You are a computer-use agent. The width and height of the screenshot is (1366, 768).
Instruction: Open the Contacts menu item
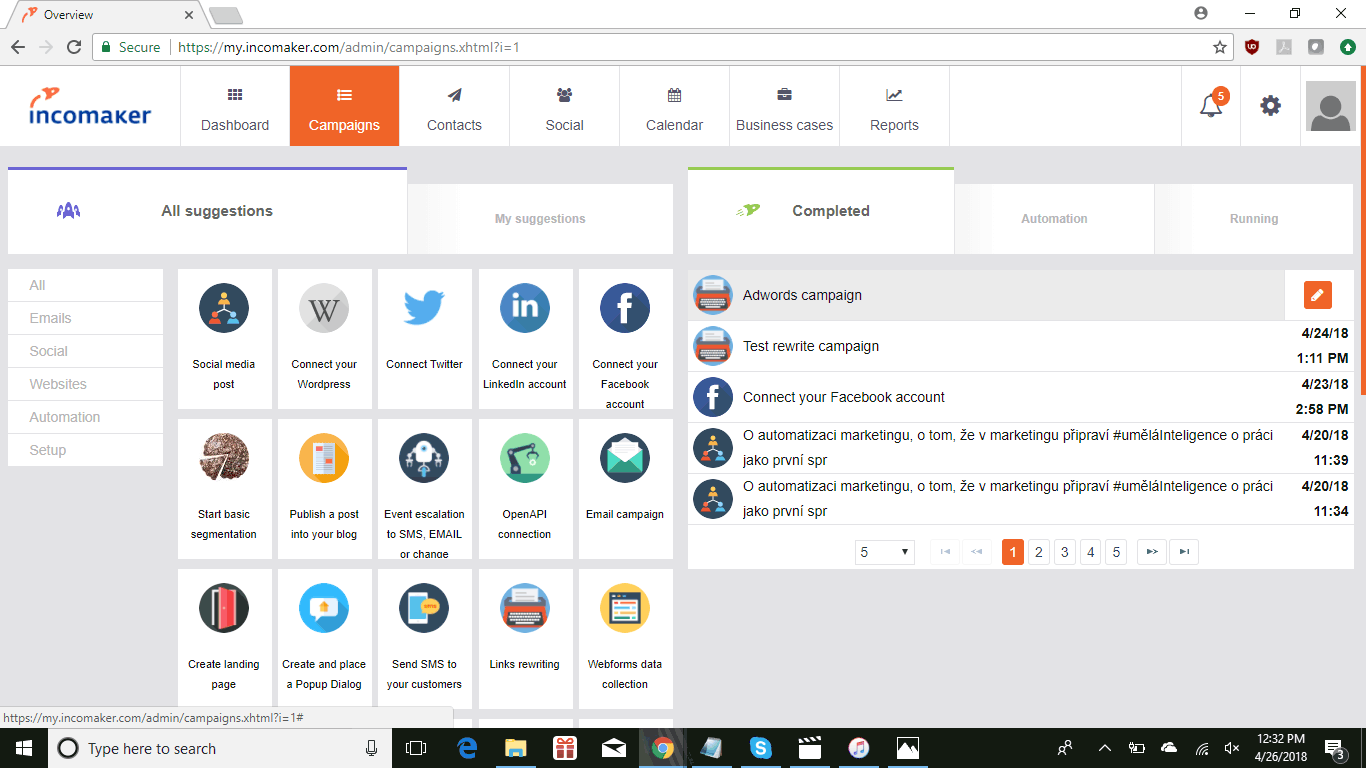pos(454,106)
